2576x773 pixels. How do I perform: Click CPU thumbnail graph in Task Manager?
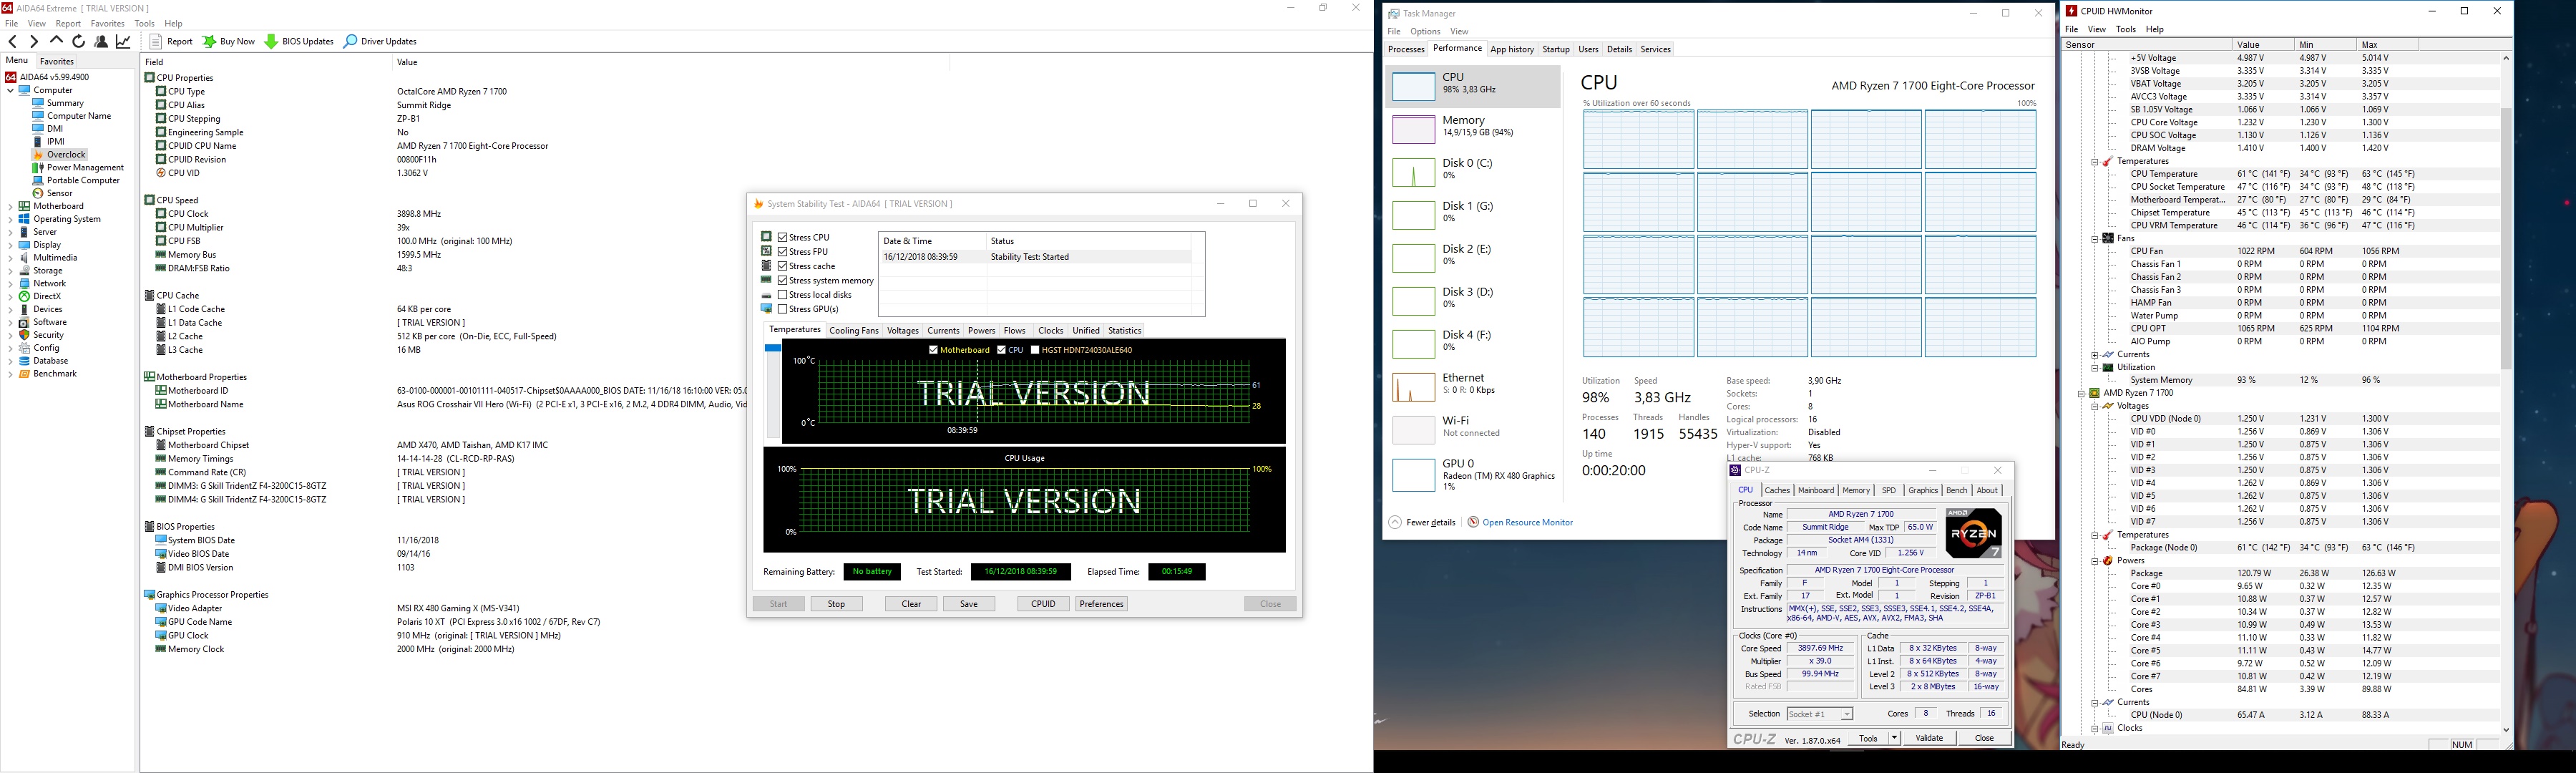[1413, 86]
